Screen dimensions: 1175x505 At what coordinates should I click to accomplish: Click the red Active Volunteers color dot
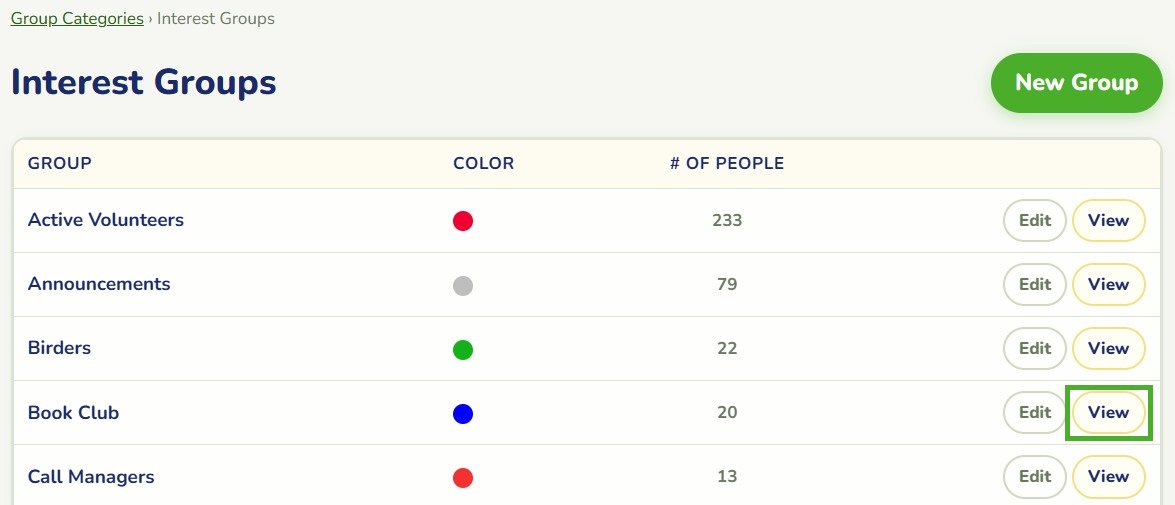463,221
